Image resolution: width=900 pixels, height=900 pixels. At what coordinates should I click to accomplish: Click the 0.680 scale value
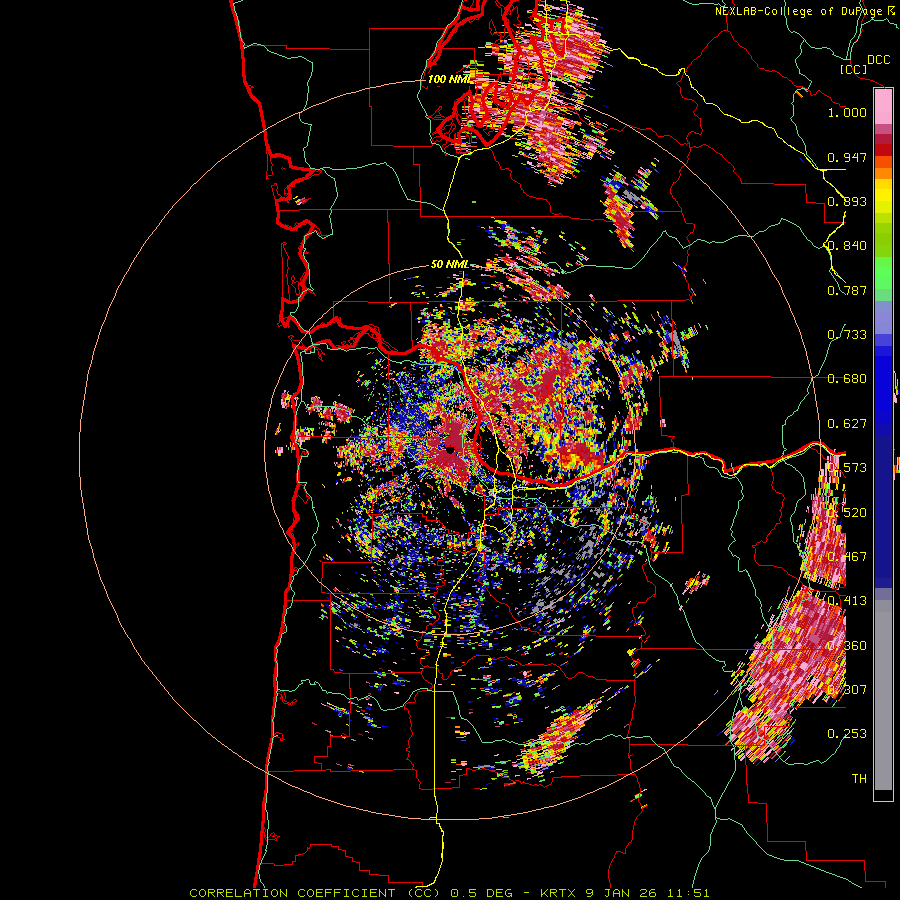pos(847,379)
